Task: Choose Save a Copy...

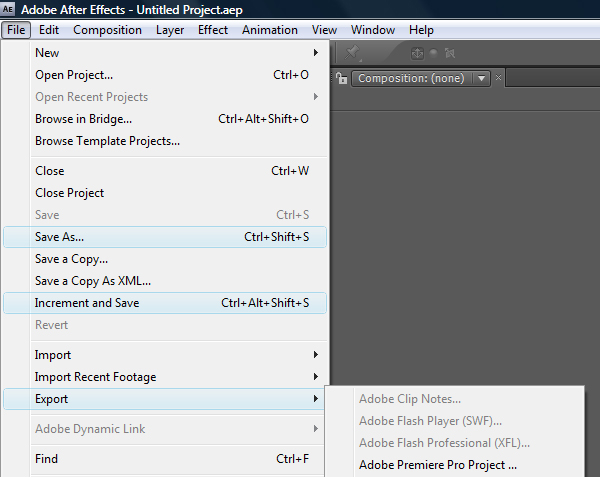Action: (165, 259)
